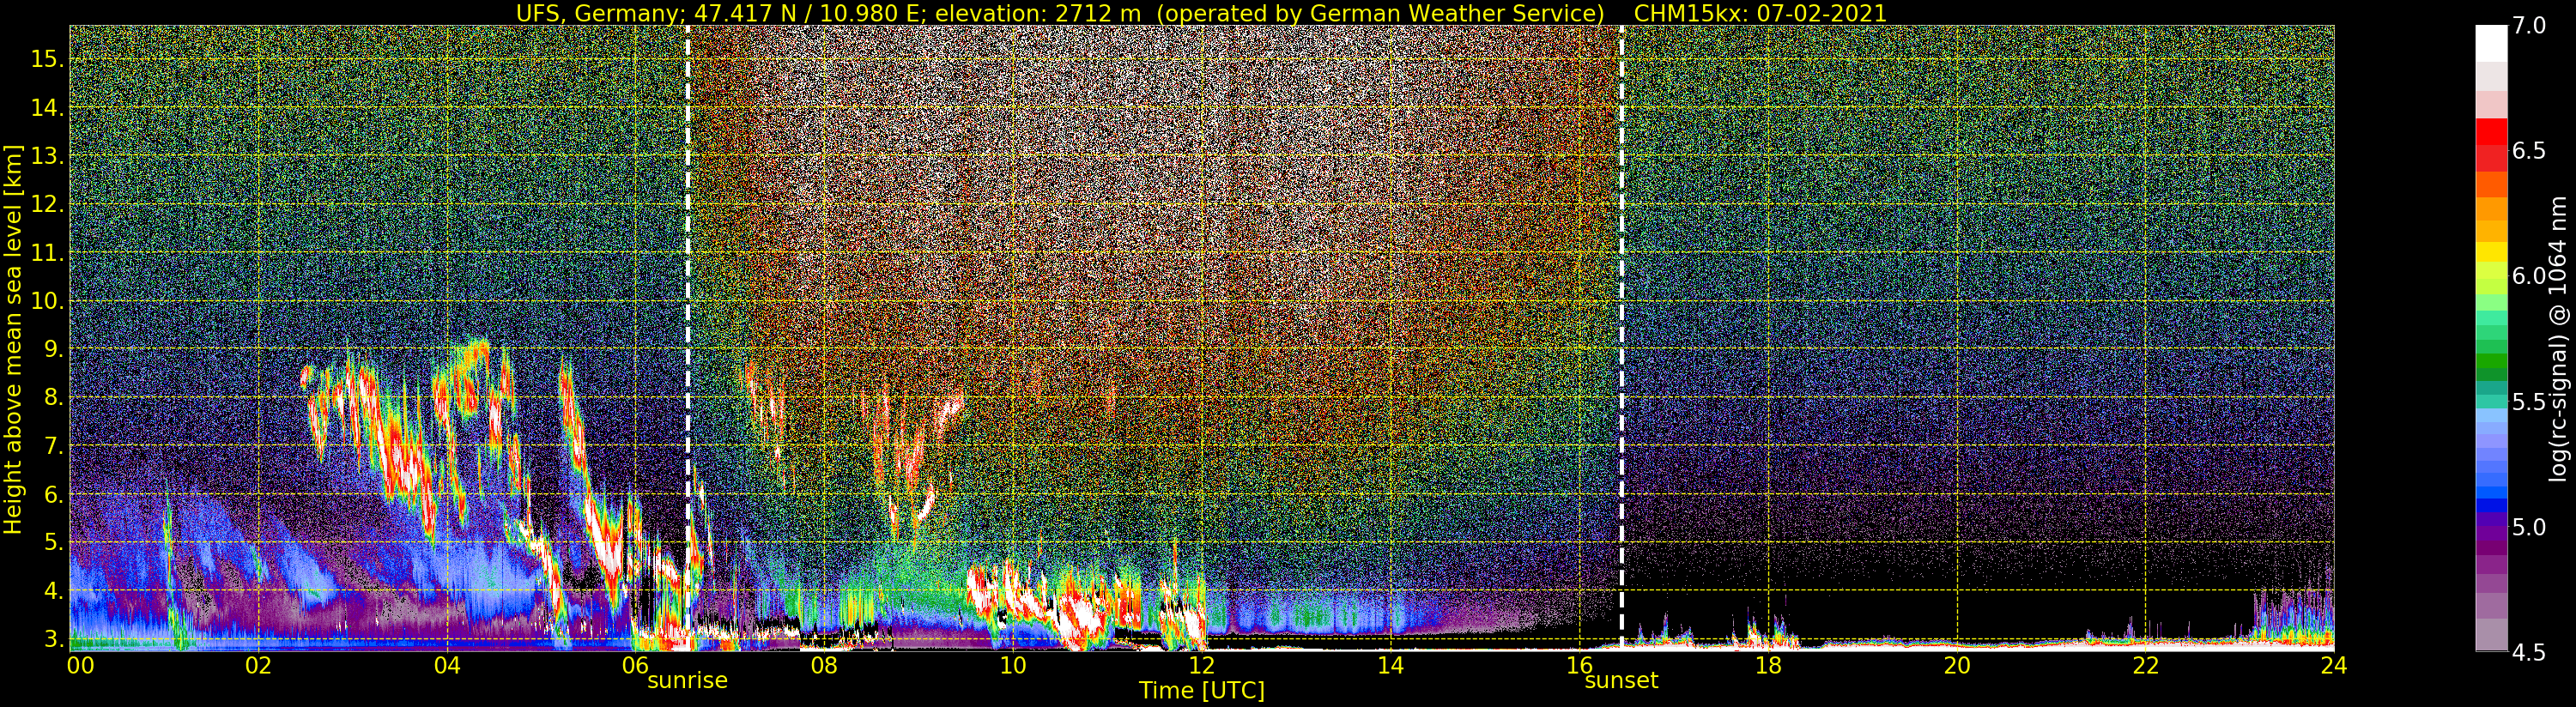Click the 20 hour tick label
The image size is (2576, 707).
[x=1956, y=665]
